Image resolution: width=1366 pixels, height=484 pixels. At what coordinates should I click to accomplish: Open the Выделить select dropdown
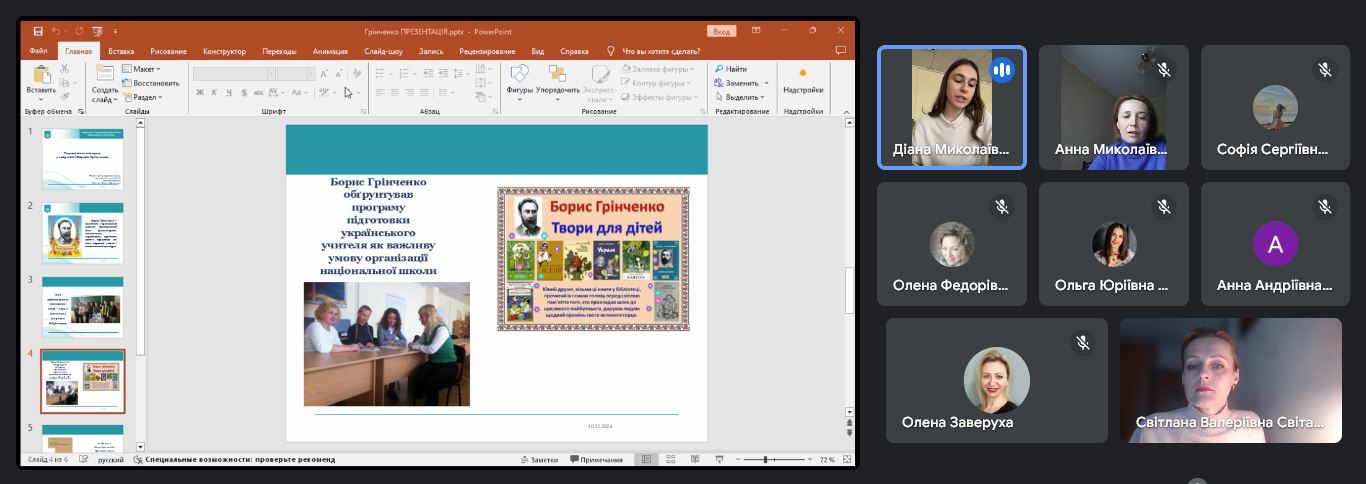742,97
